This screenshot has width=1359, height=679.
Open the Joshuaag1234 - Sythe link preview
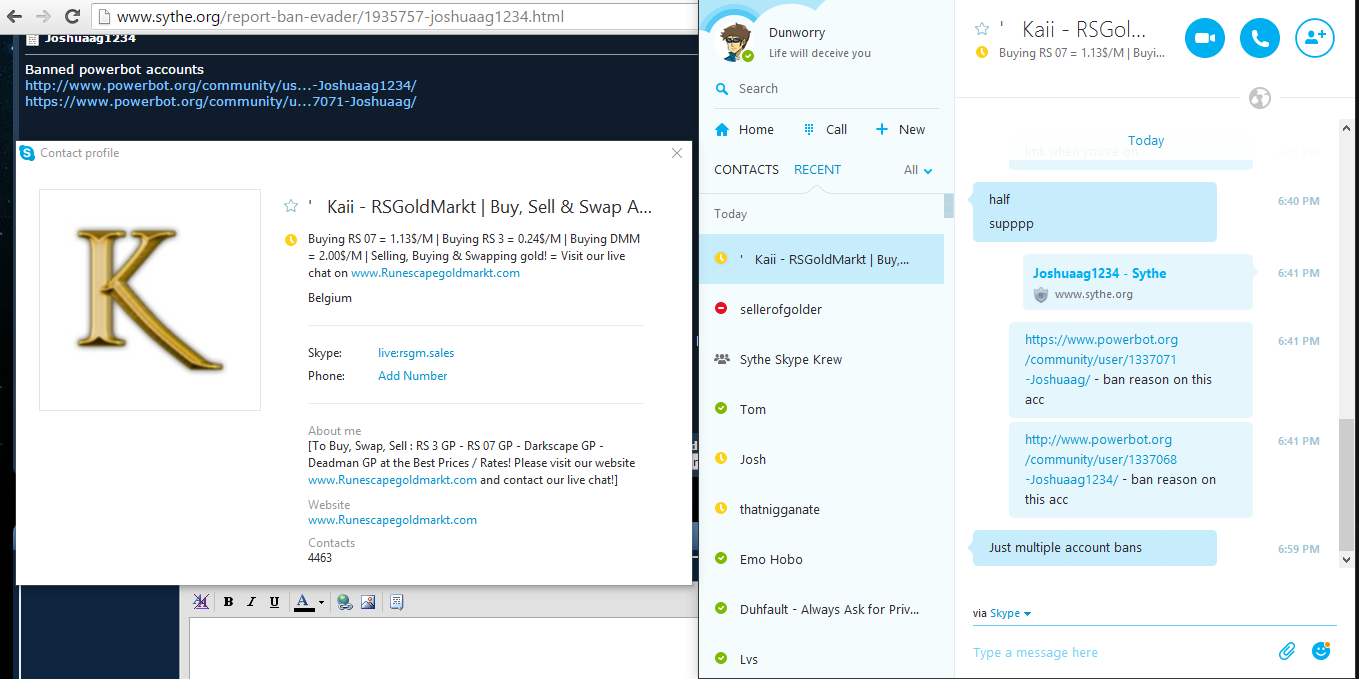pyautogui.click(x=1137, y=282)
